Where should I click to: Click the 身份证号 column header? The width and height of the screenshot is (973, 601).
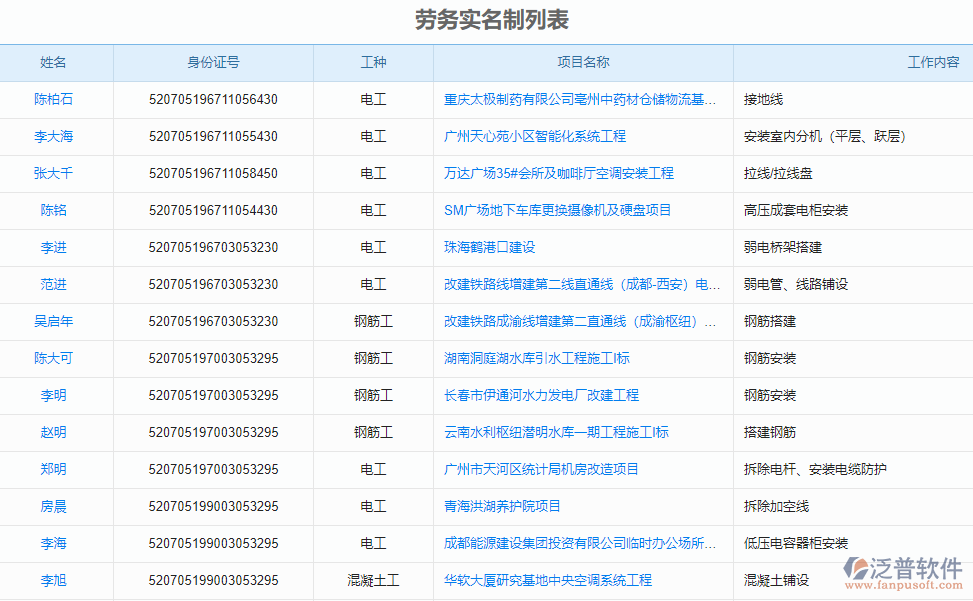(213, 62)
